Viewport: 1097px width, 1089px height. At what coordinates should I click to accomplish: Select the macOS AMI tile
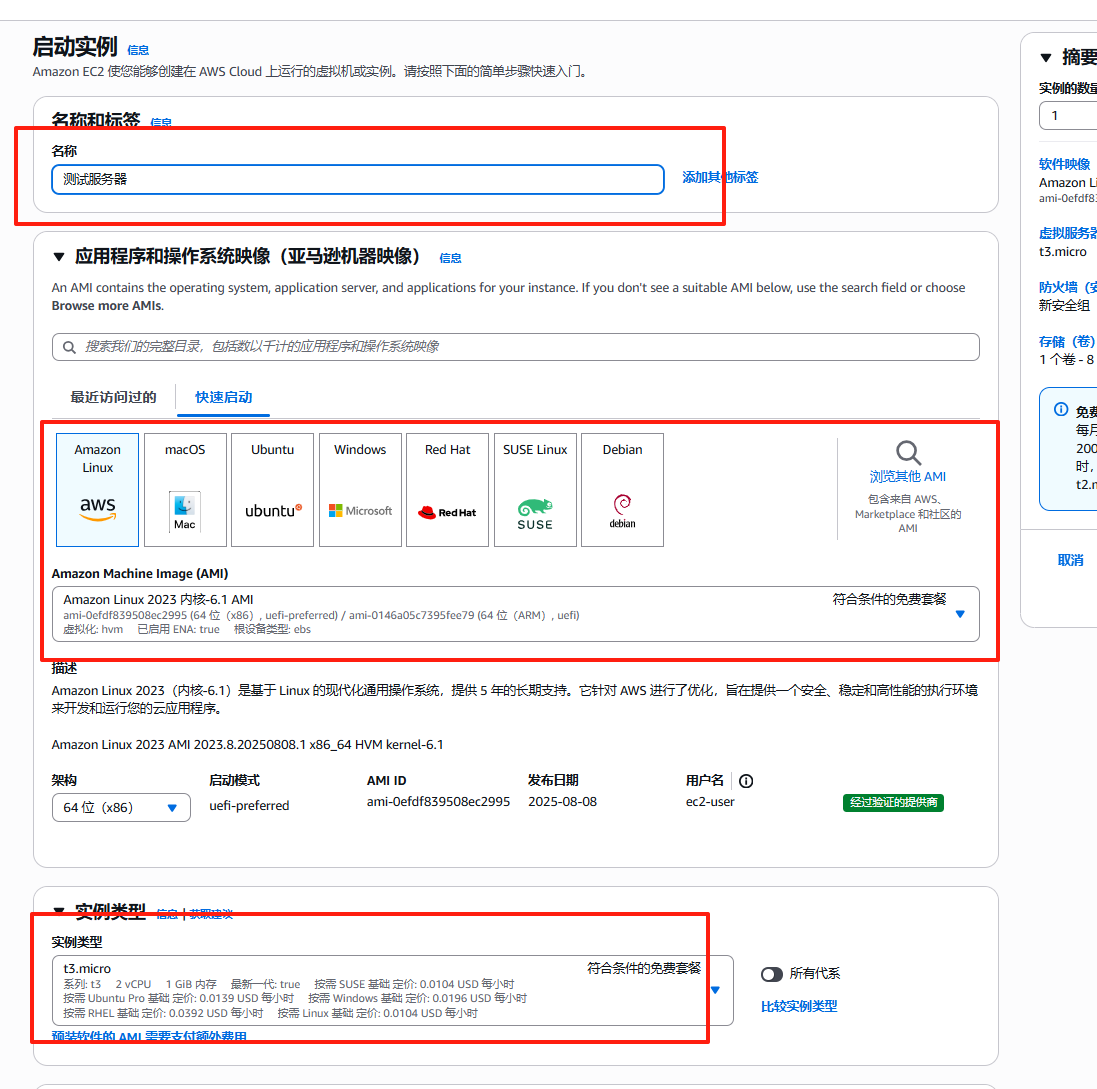[185, 490]
